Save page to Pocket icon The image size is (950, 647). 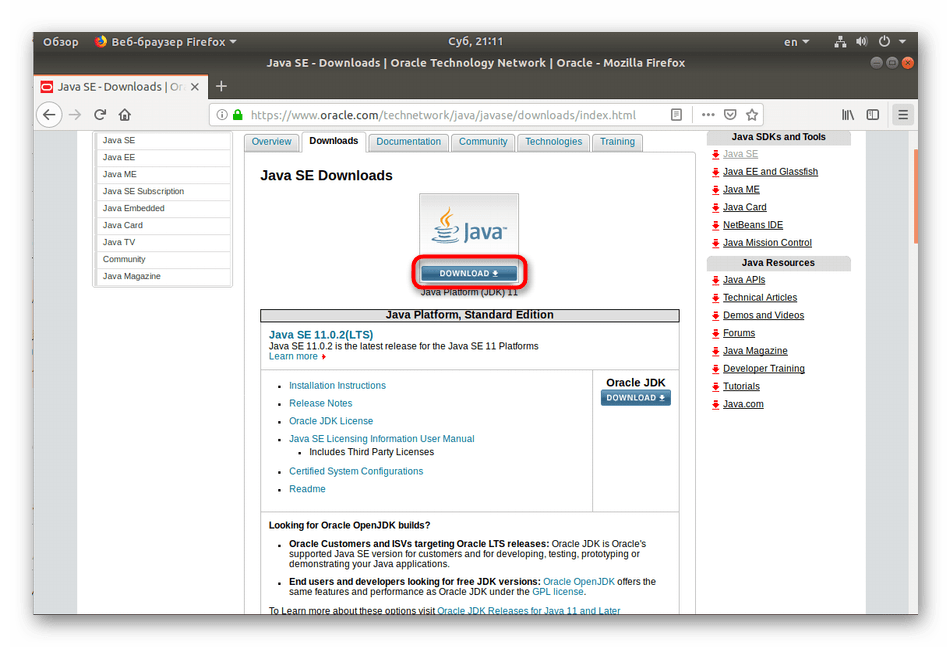coord(730,115)
